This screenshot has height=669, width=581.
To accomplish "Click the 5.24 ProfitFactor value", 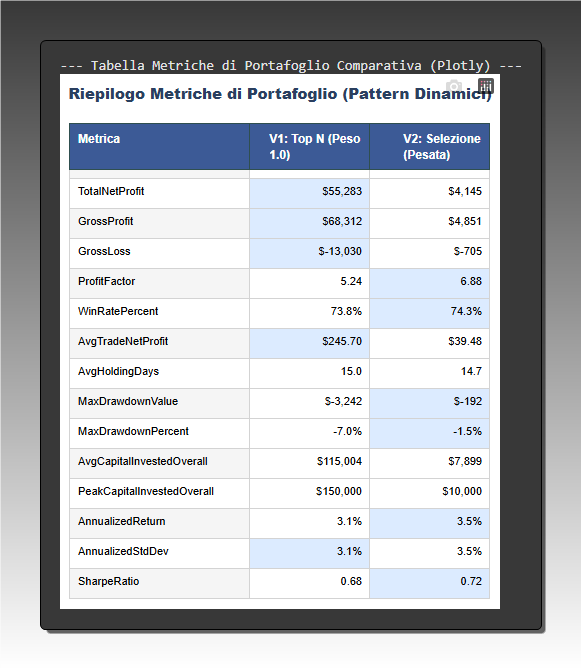I will [309, 284].
